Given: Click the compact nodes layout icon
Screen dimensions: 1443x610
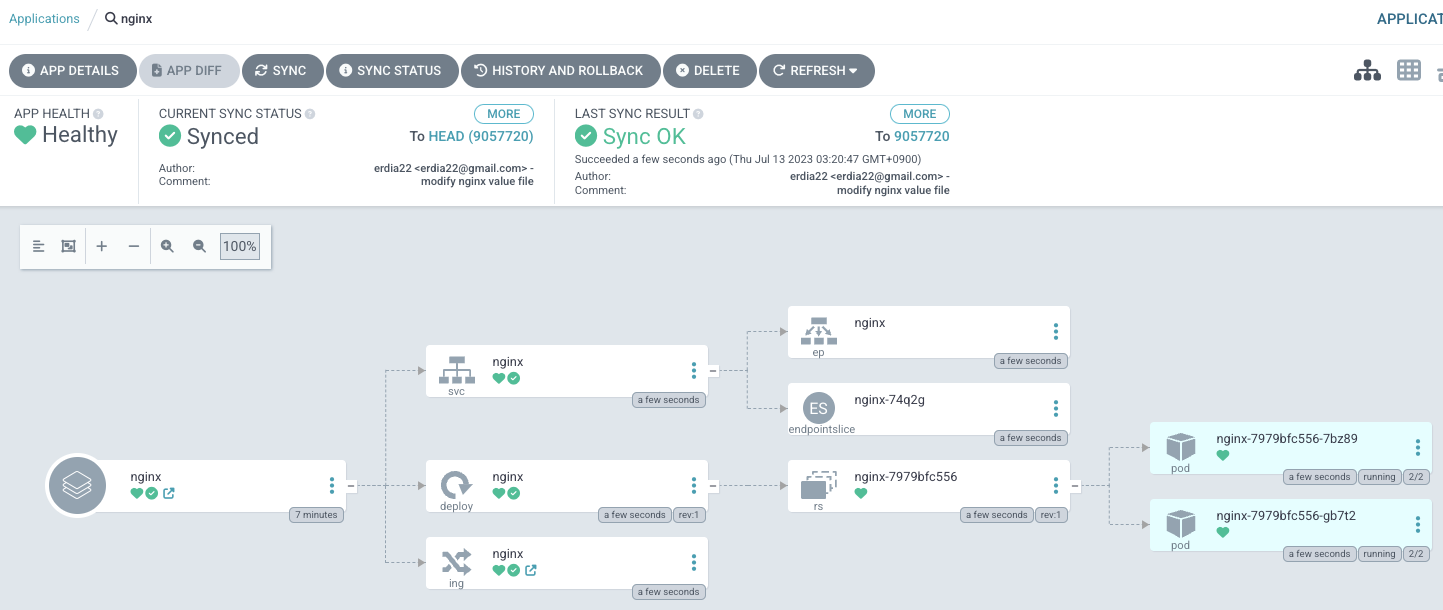Looking at the screenshot, I should (x=39, y=246).
